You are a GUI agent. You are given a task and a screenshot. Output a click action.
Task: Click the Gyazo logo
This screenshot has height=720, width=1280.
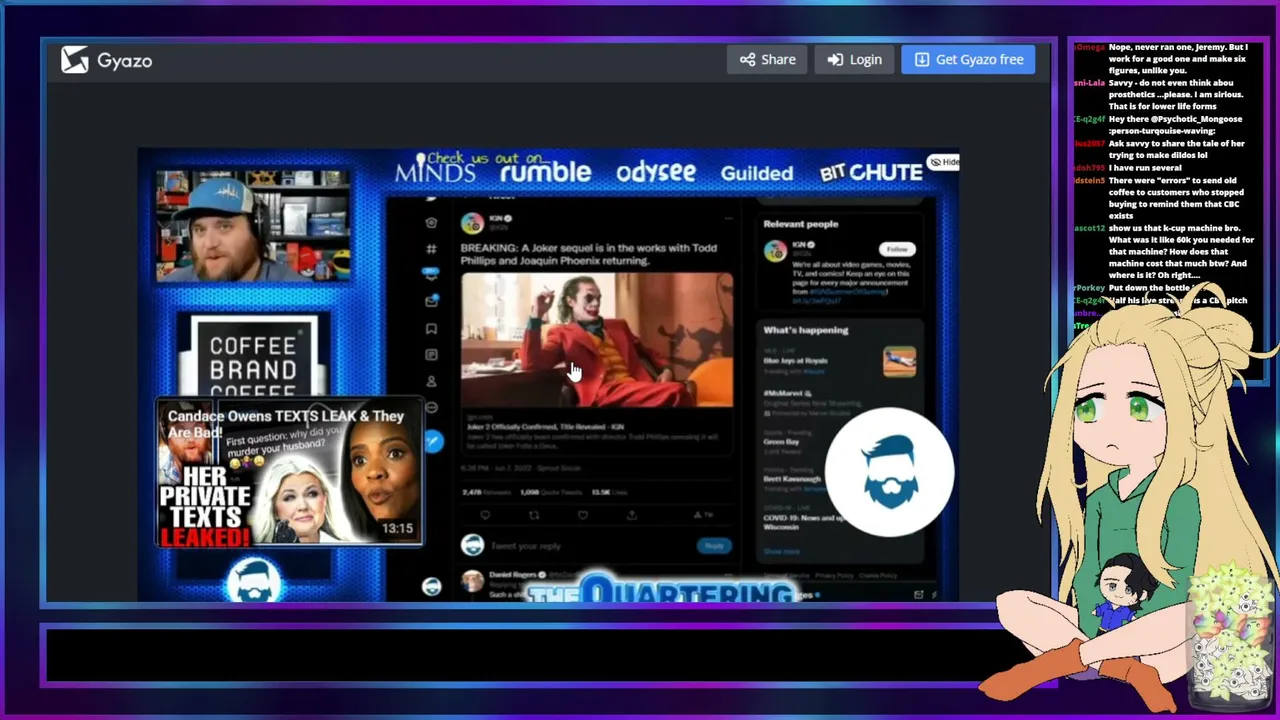click(x=106, y=60)
